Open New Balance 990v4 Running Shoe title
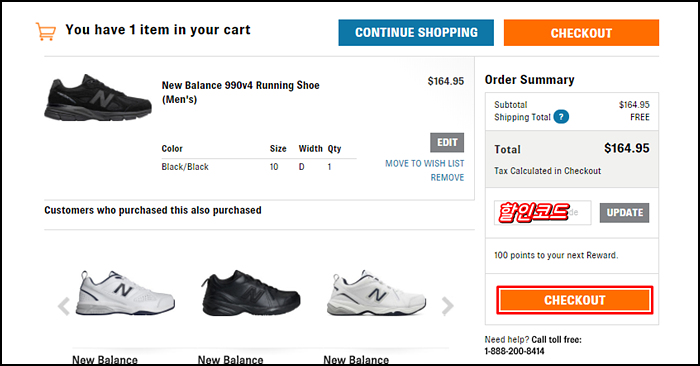This screenshot has width=700, height=366. pyautogui.click(x=240, y=92)
